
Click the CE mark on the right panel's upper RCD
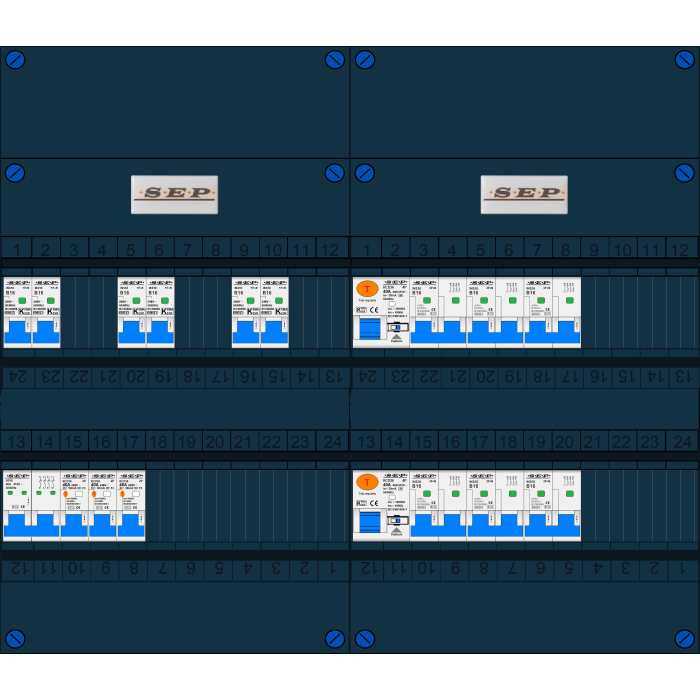tap(374, 310)
